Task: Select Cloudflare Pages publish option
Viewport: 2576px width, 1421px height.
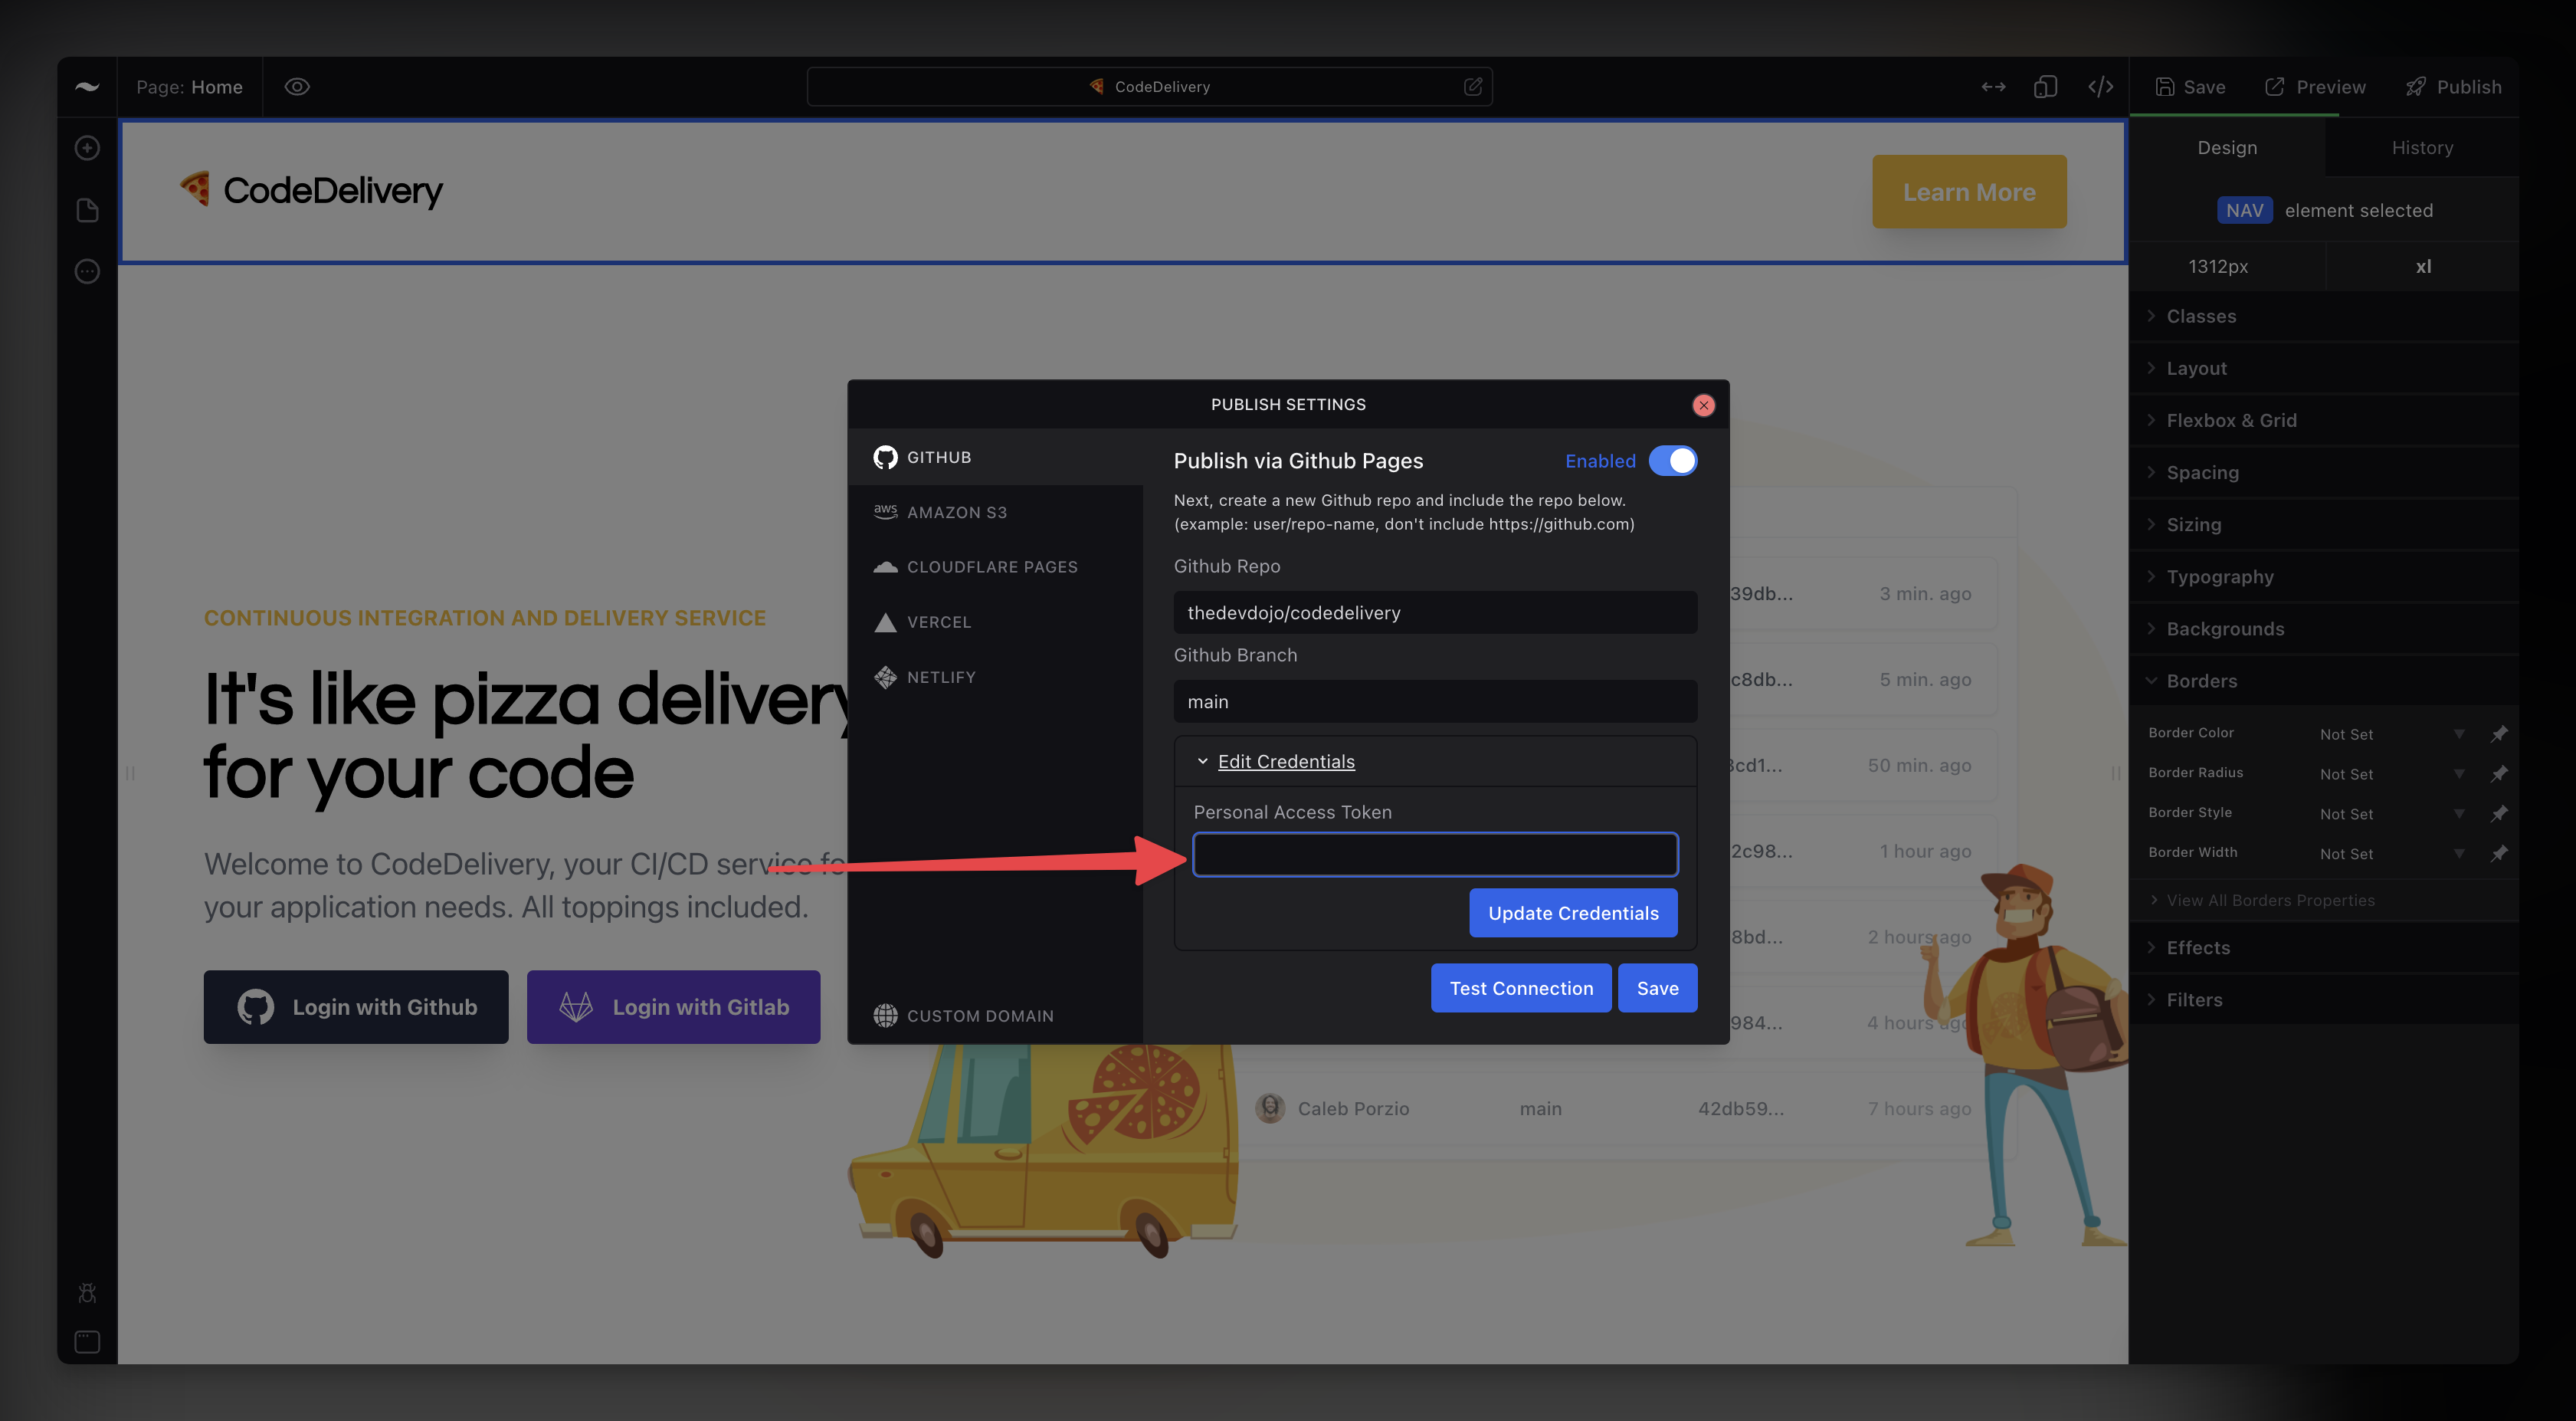Action: tap(995, 567)
